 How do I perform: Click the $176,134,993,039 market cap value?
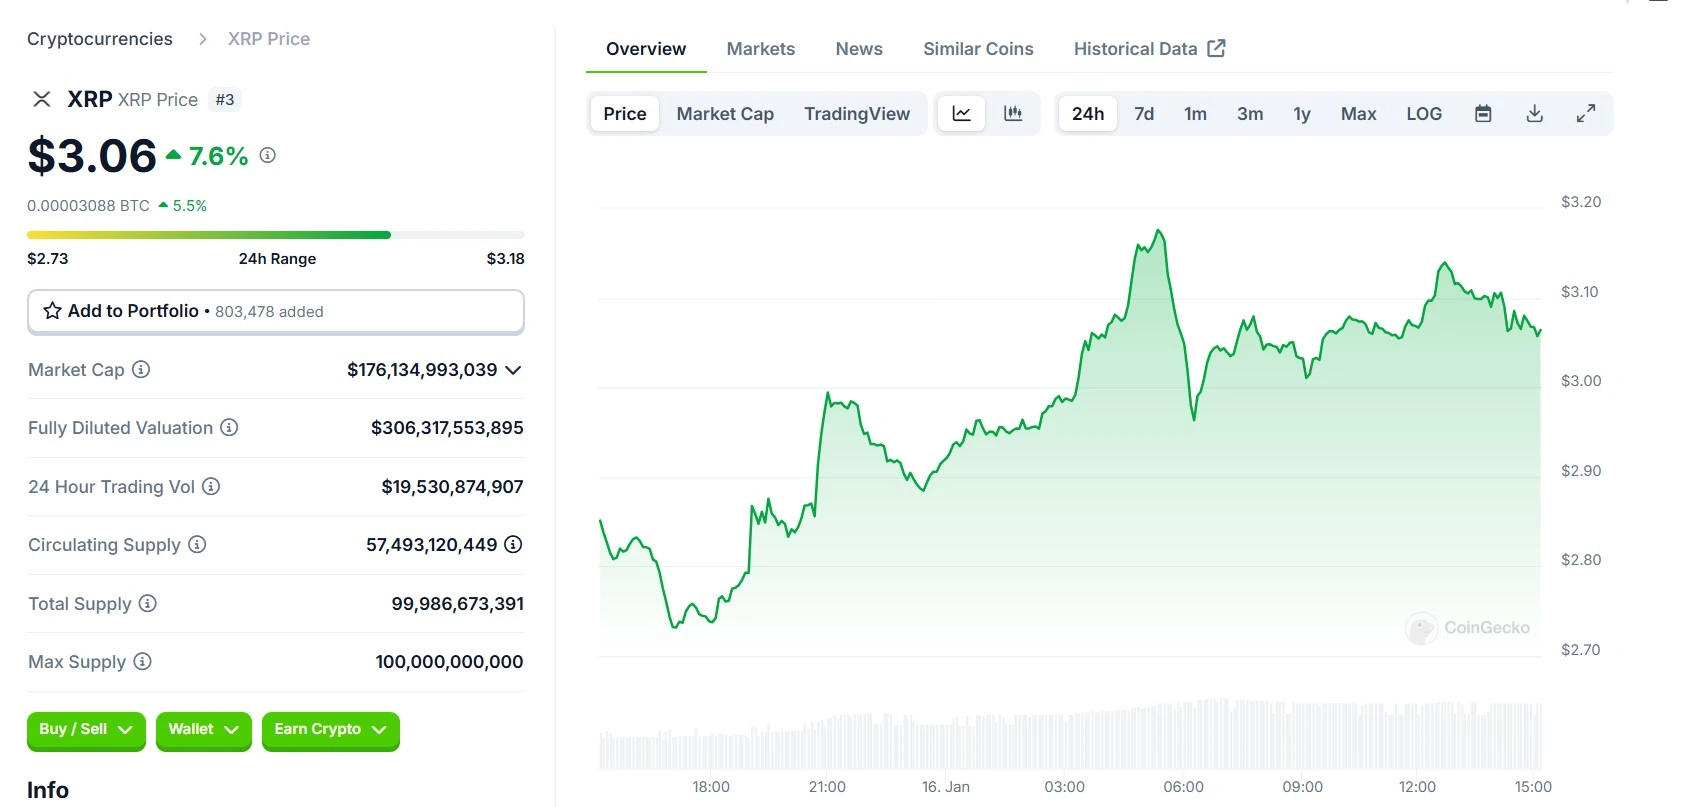[422, 370]
